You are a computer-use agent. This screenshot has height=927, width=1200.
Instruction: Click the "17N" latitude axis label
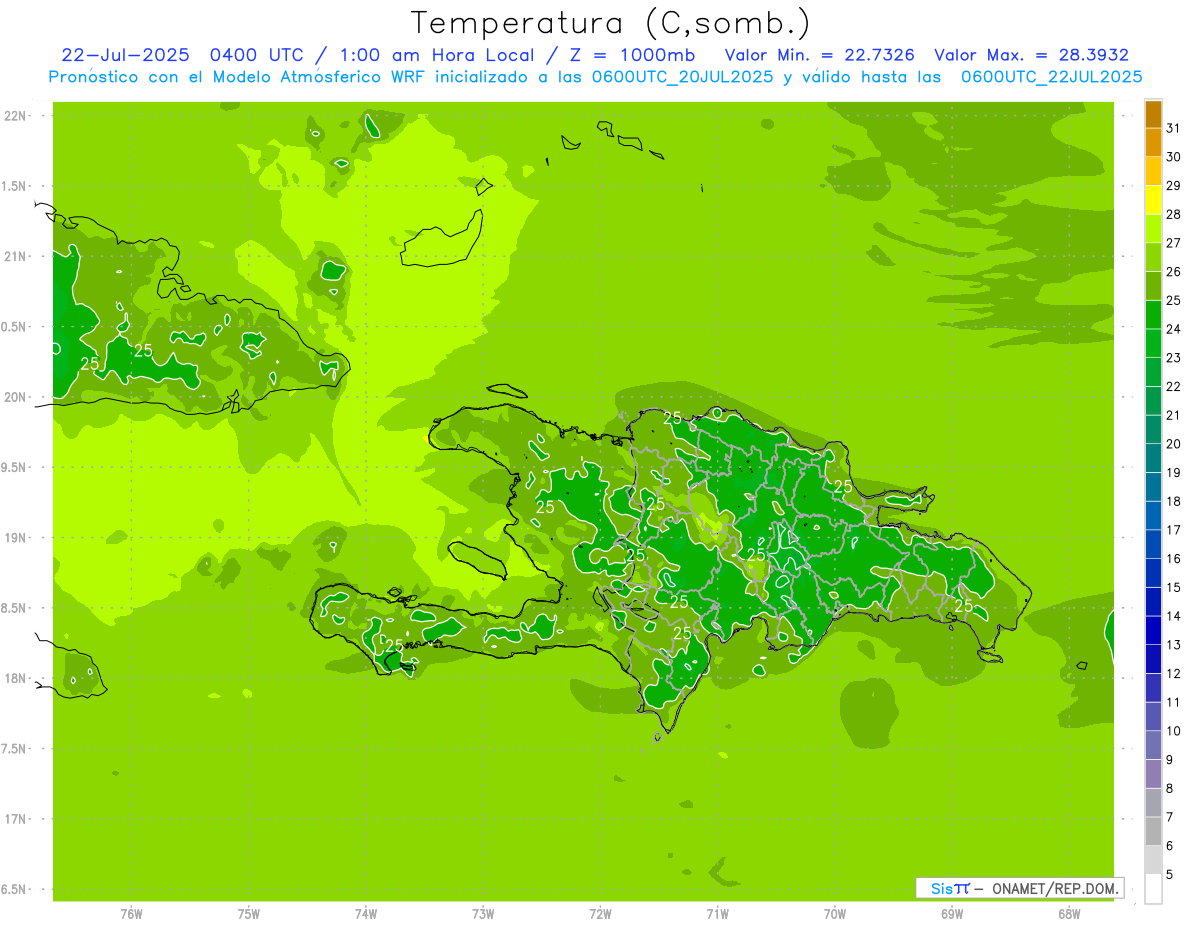pos(14,819)
